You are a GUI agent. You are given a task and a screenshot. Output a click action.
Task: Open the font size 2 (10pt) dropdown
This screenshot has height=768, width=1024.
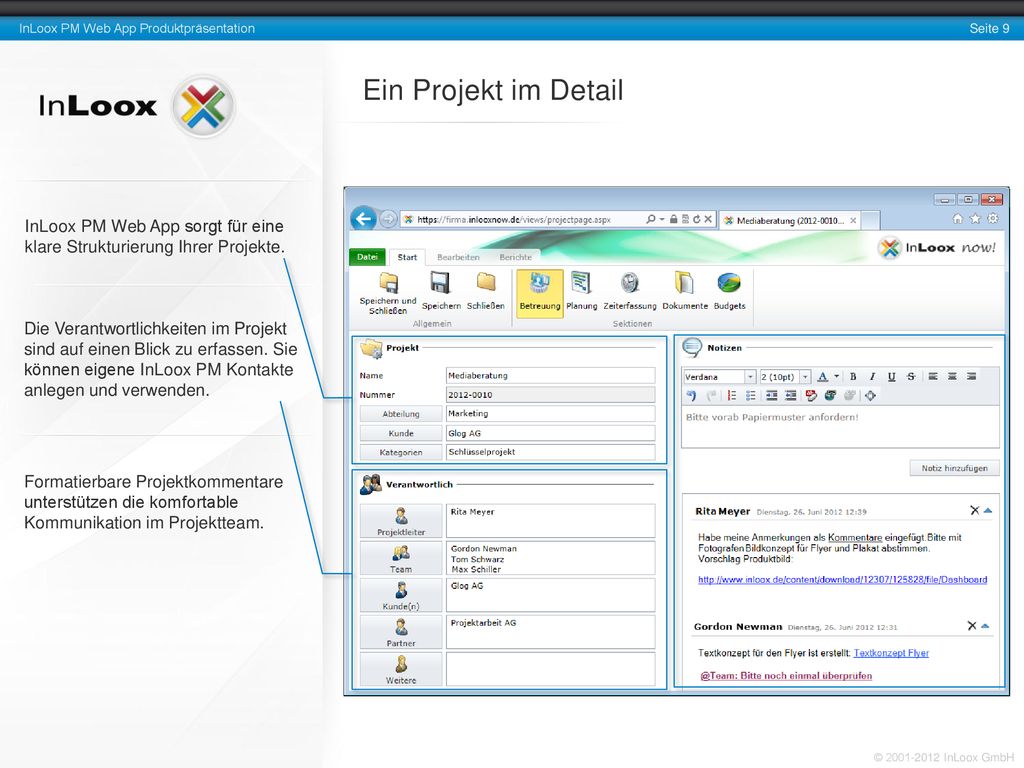(x=805, y=377)
